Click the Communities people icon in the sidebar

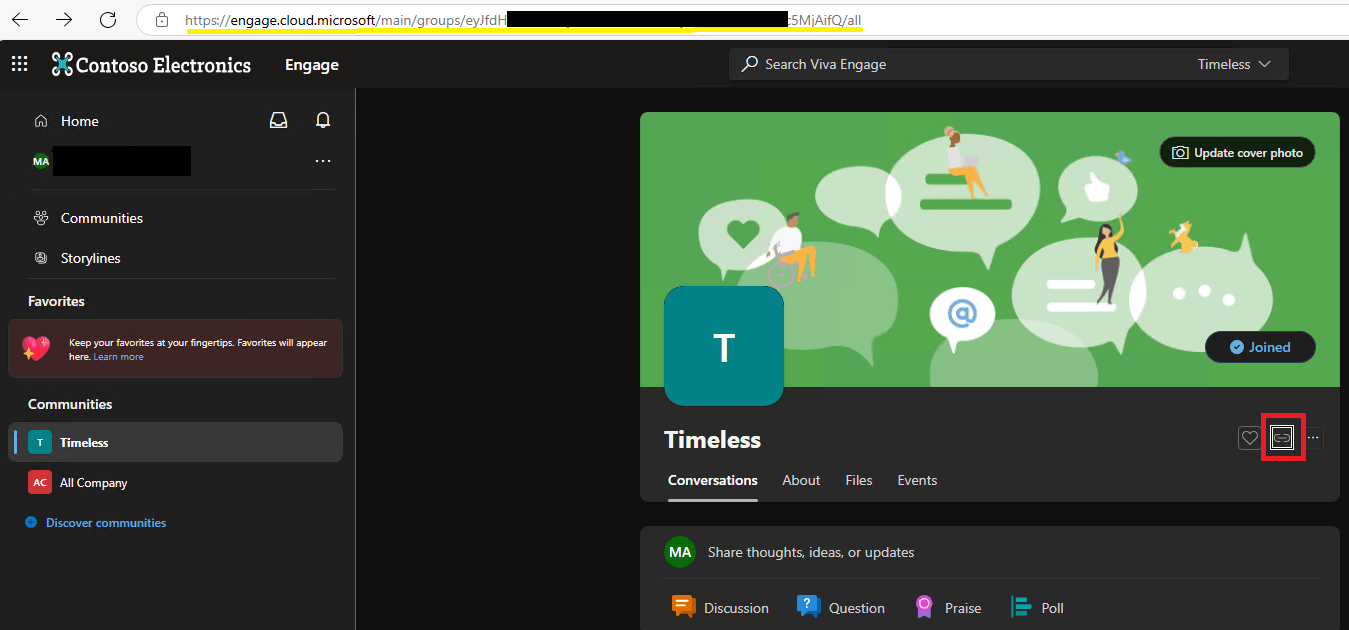[41, 218]
